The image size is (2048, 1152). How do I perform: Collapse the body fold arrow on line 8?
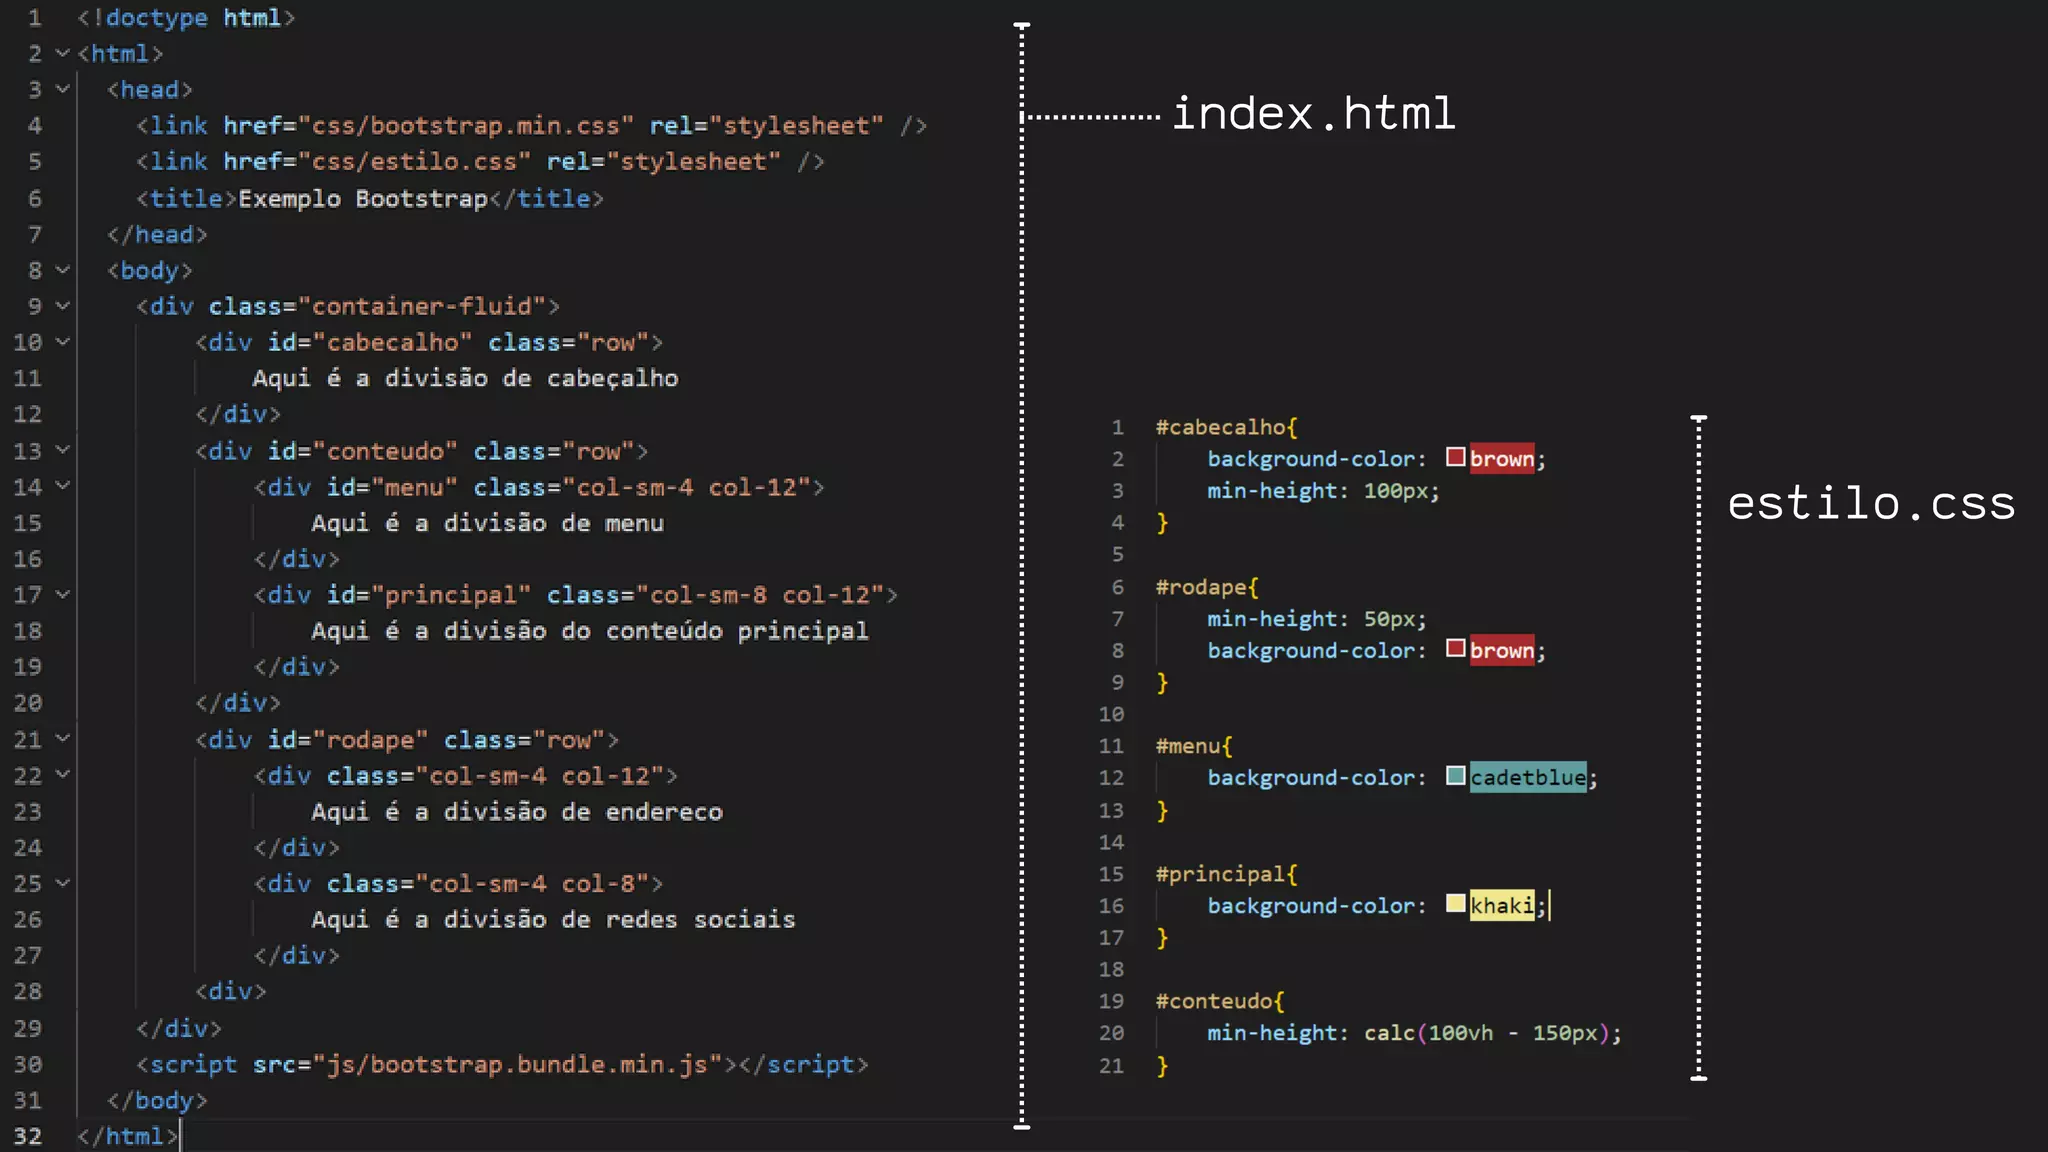point(62,270)
